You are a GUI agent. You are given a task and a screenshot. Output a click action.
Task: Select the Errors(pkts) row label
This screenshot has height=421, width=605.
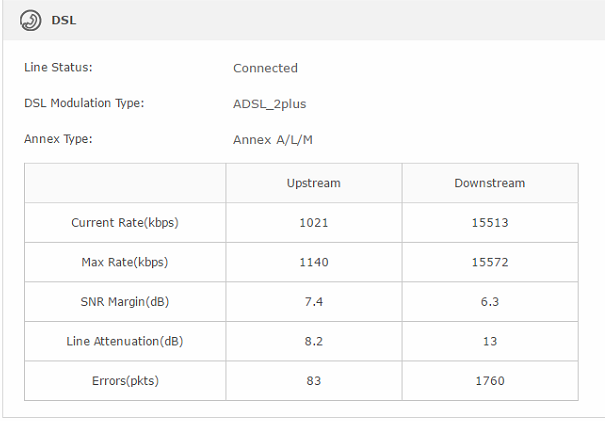[125, 381]
